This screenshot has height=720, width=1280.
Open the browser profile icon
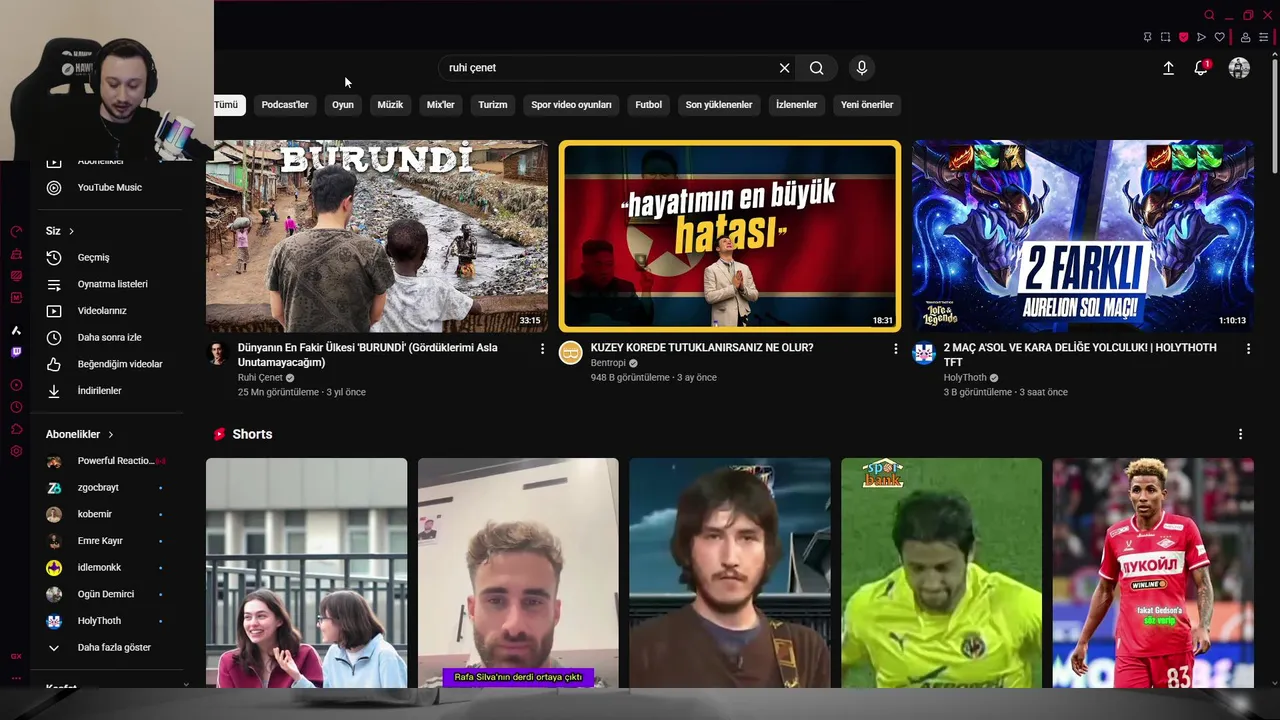[x=1245, y=37]
